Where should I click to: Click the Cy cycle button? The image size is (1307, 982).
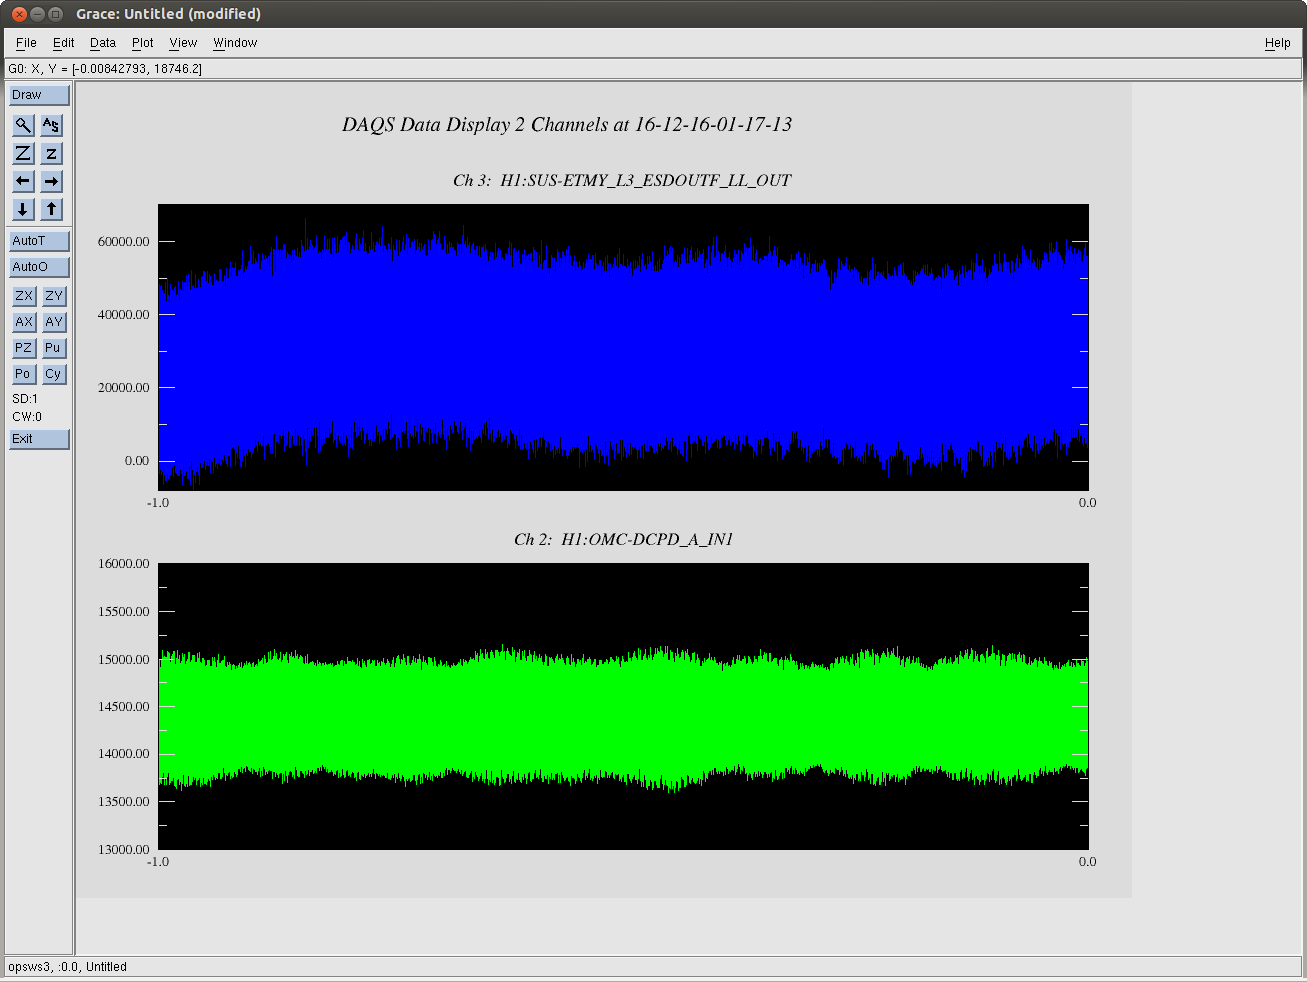click(53, 374)
